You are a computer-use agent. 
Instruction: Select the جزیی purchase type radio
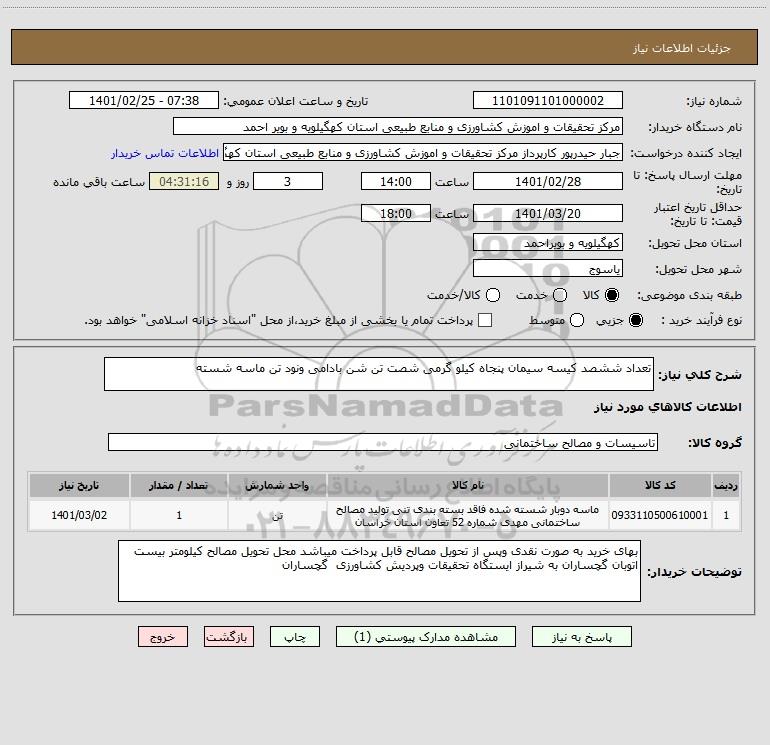636,320
